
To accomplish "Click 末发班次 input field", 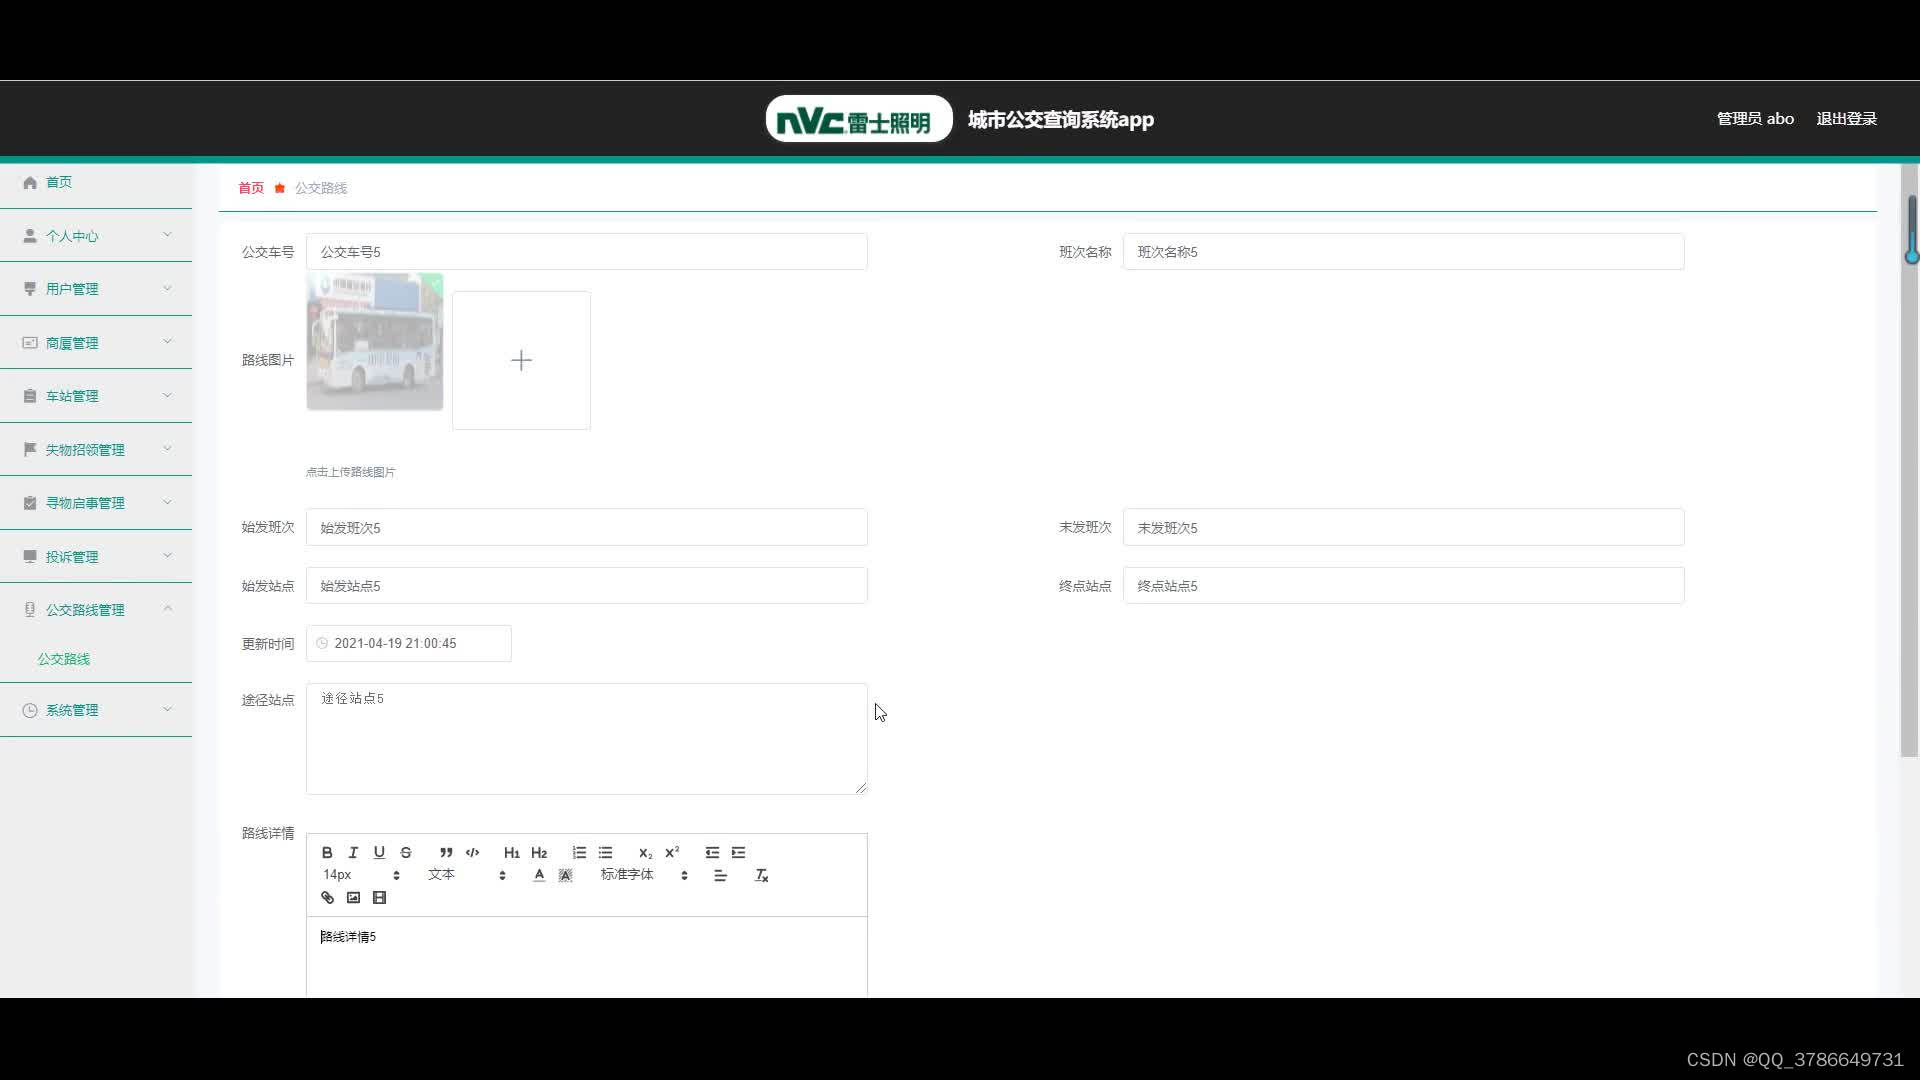I will click(1404, 527).
